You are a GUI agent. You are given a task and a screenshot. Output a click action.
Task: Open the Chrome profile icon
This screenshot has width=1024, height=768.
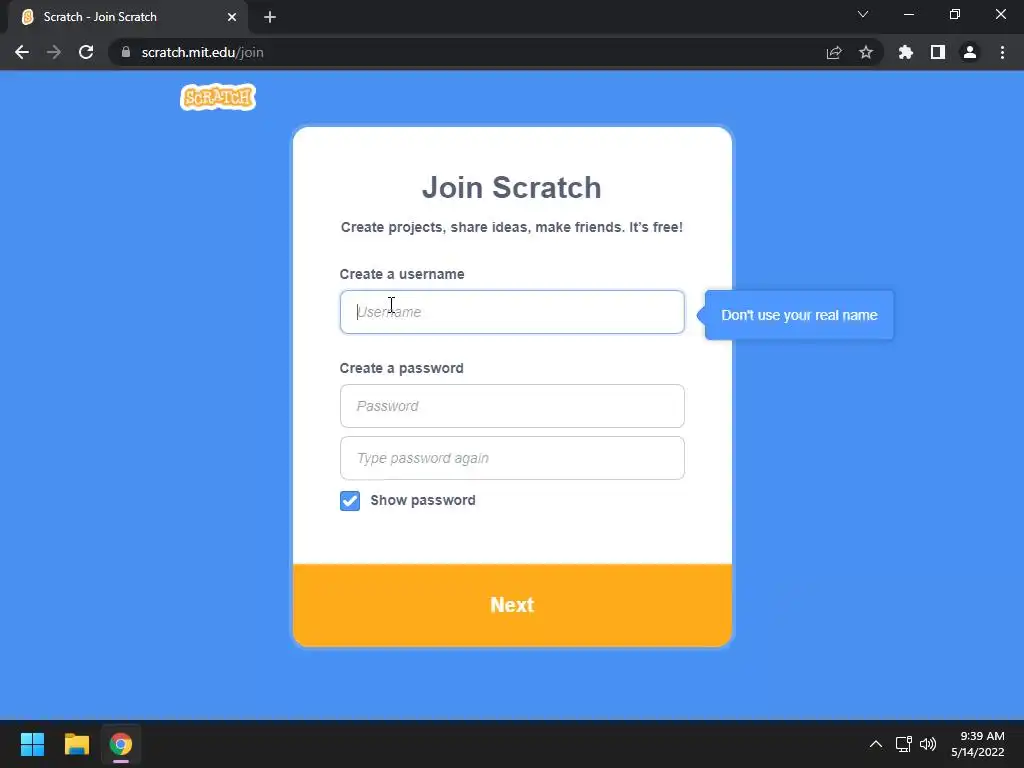[x=970, y=52]
